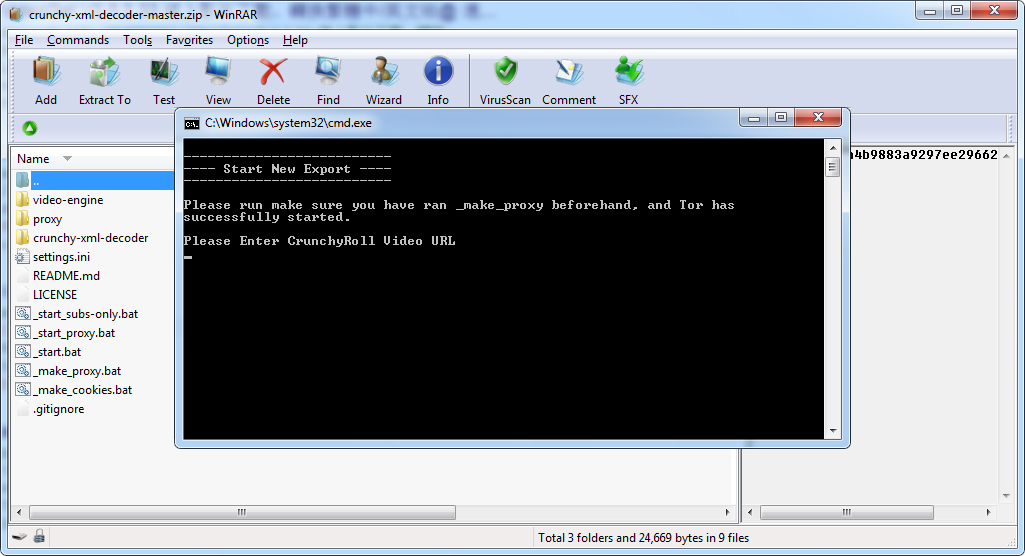This screenshot has width=1025, height=556.
Task: Click file list horizontal scrollbar thumb
Action: point(242,512)
